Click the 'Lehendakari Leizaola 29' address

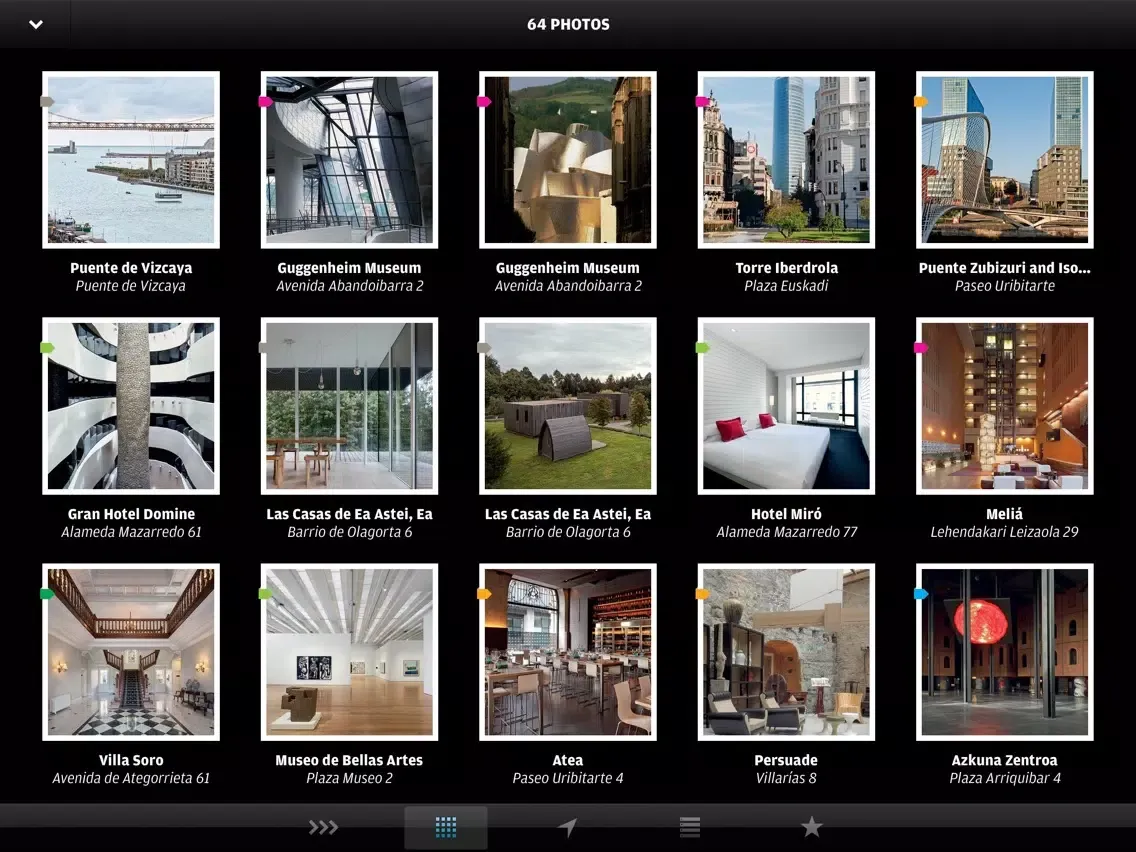(1005, 532)
